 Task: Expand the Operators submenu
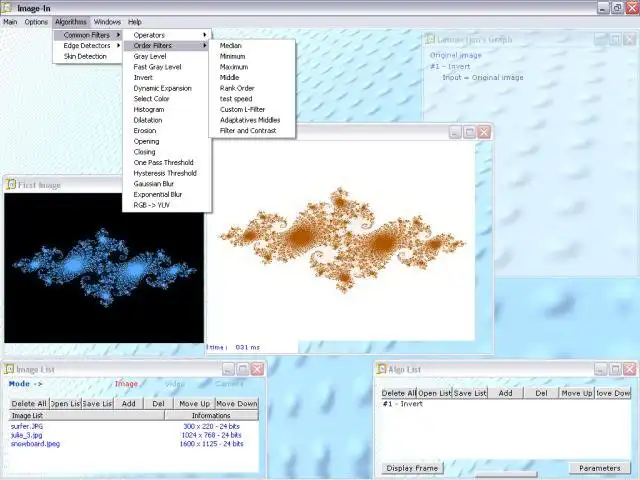(167, 35)
